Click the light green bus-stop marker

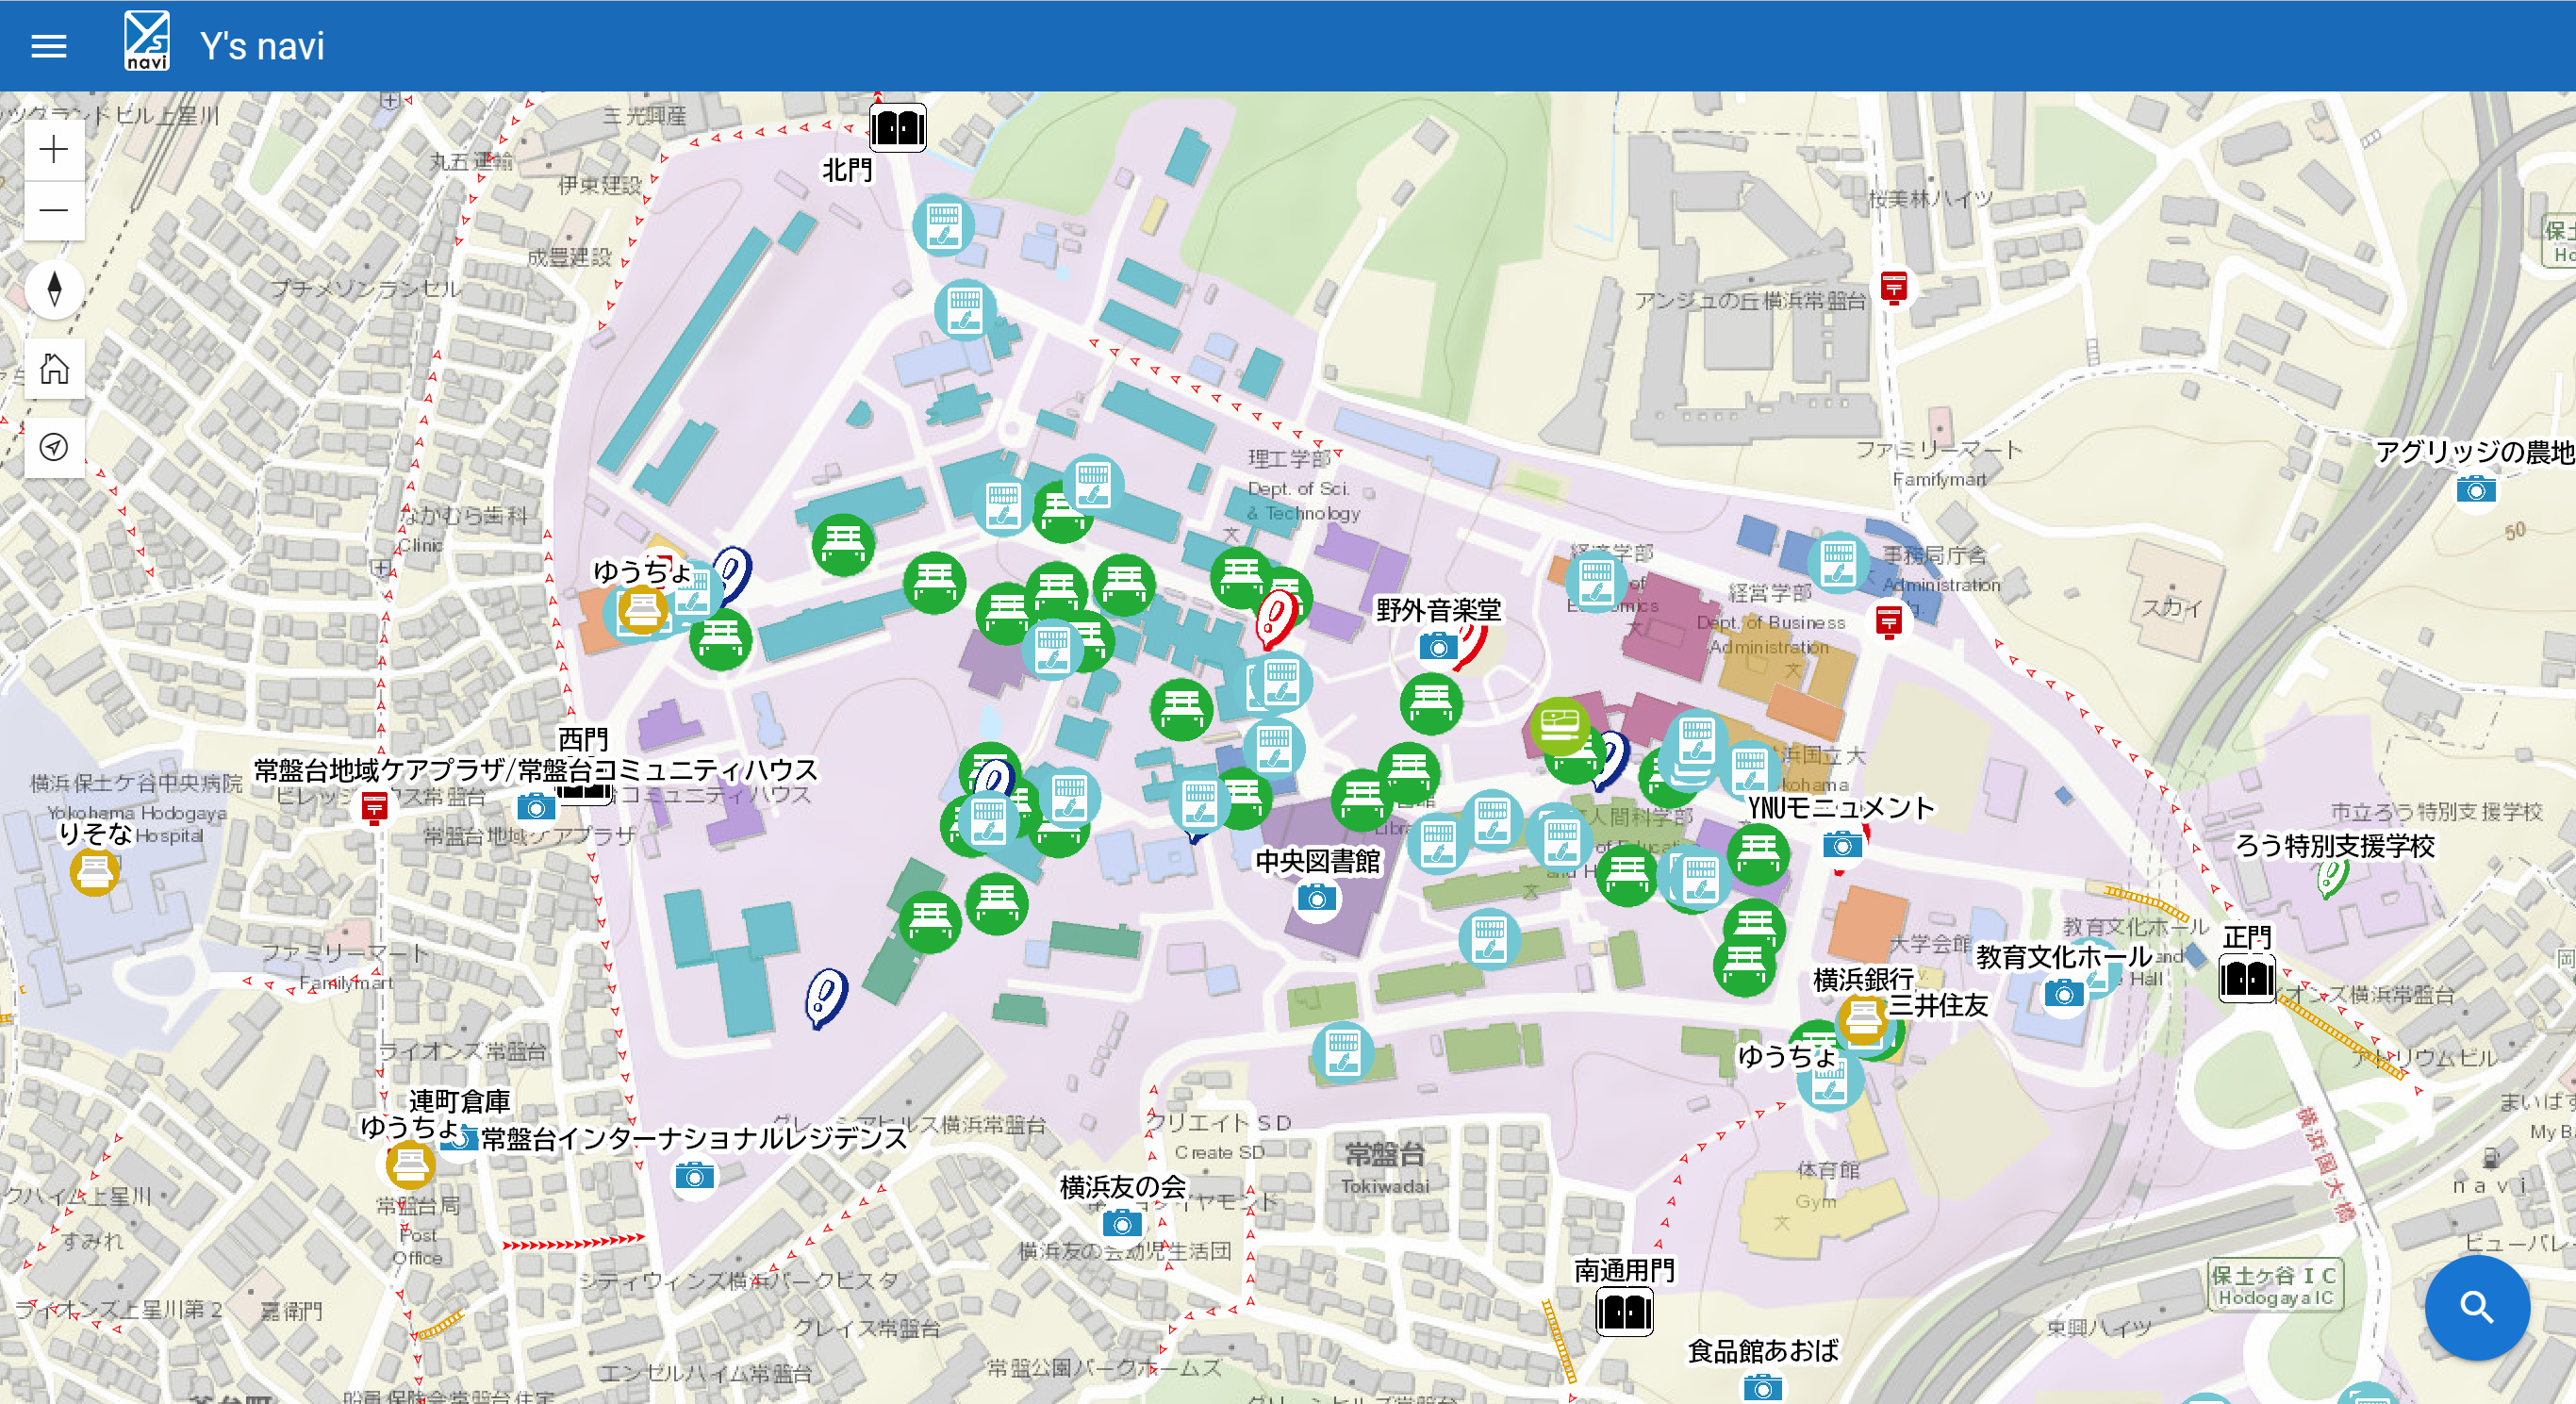click(x=1560, y=725)
